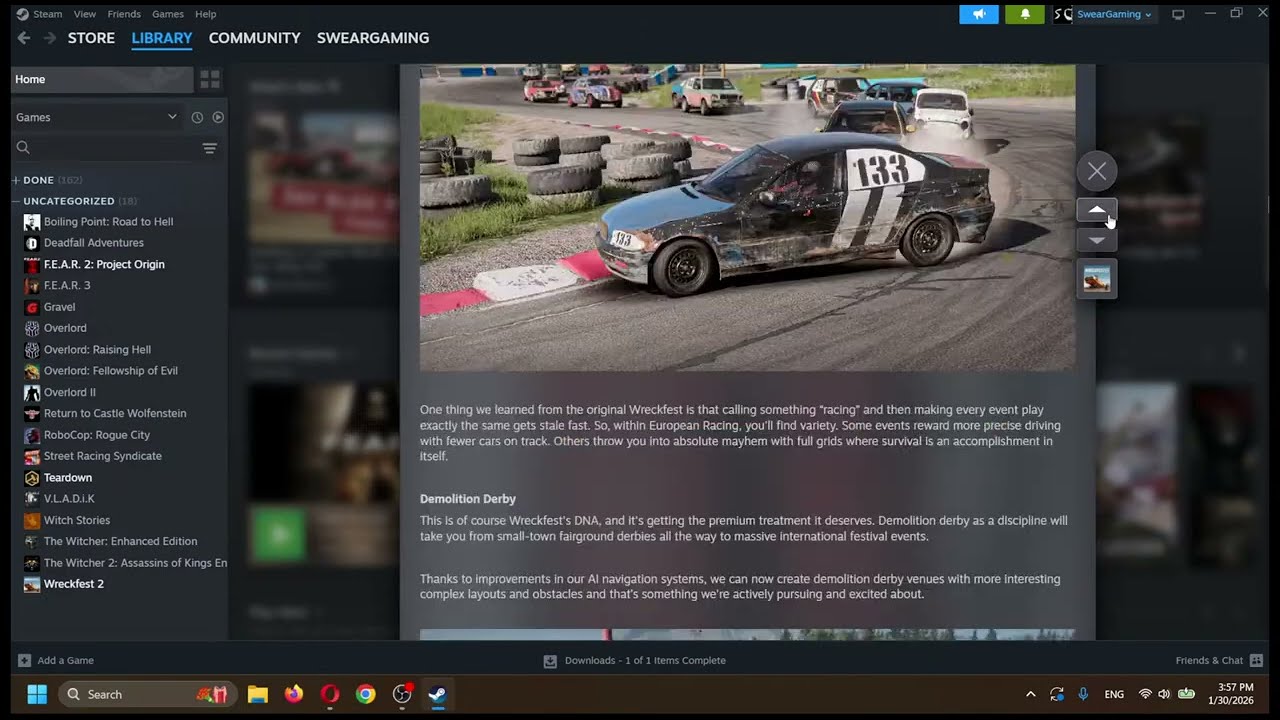Expand the Games filter dropdown
Screen dimensions: 1280x720
[x=96, y=117]
